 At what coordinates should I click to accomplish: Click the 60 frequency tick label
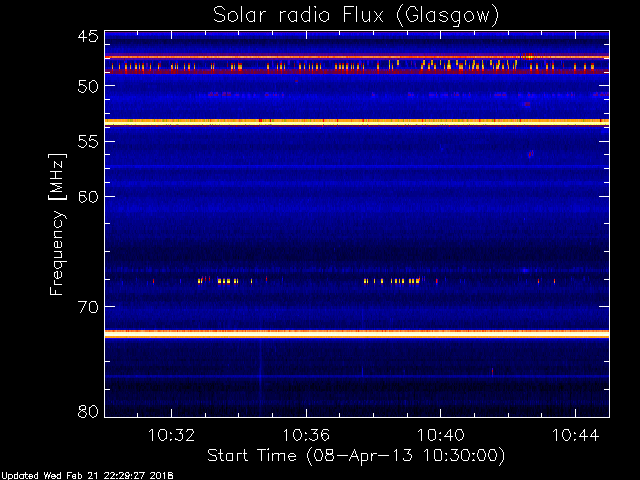tap(88, 197)
